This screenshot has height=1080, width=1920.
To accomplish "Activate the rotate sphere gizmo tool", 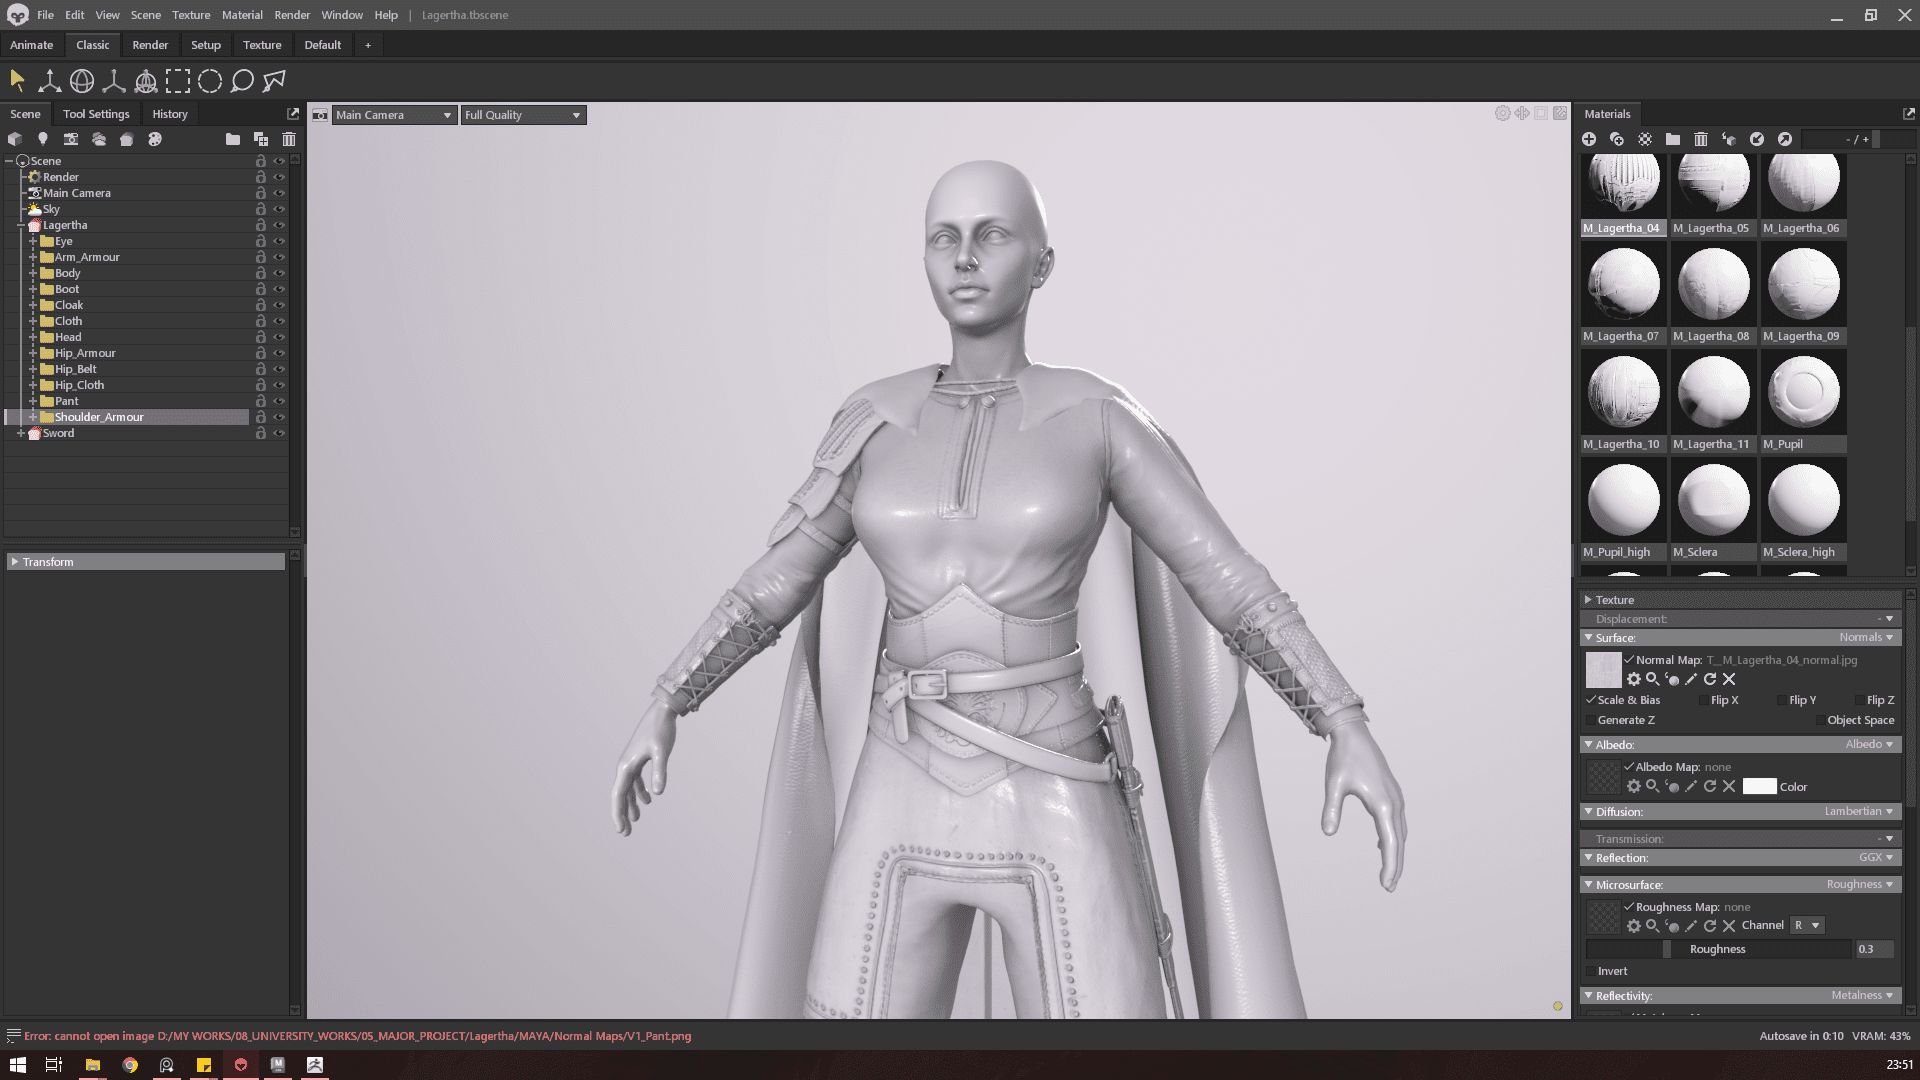I will (82, 81).
